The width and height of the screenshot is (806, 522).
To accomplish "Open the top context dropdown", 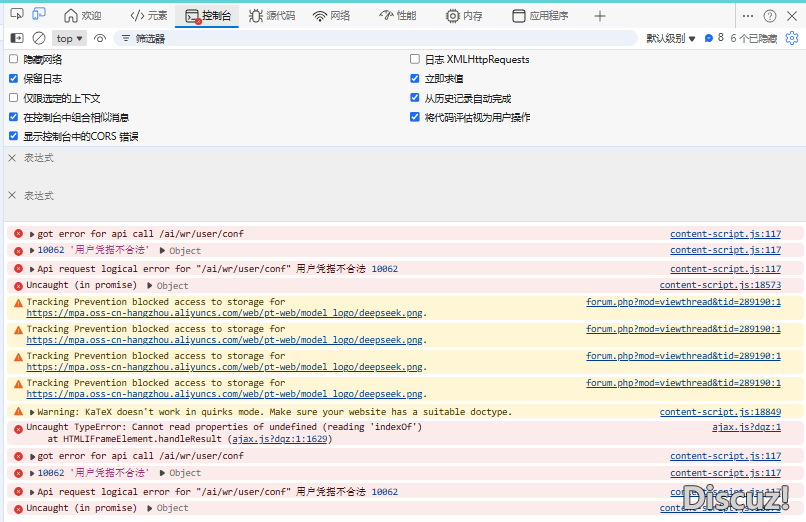I will (x=69, y=38).
